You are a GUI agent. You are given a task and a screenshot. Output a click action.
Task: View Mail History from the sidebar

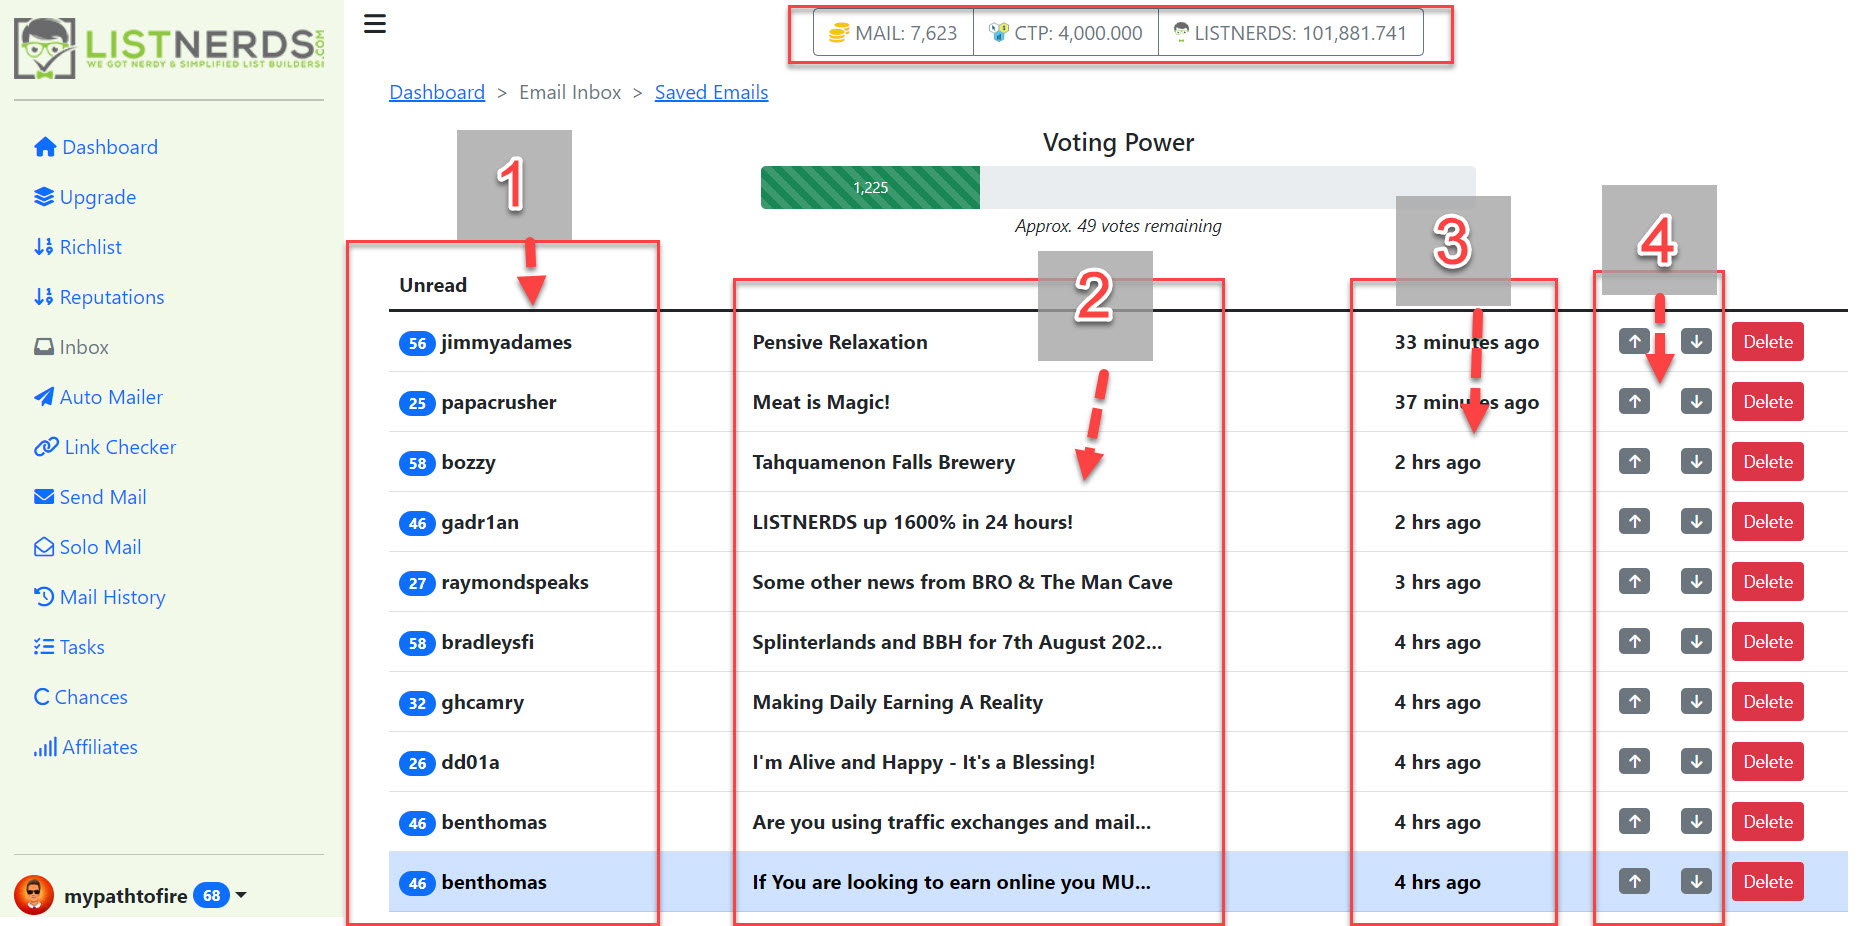(x=100, y=597)
